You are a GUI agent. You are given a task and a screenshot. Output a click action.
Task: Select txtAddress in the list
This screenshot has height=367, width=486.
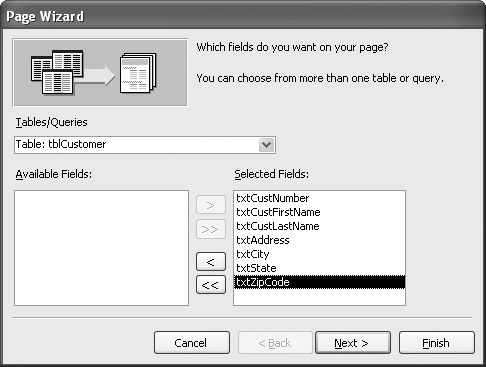tap(319, 240)
